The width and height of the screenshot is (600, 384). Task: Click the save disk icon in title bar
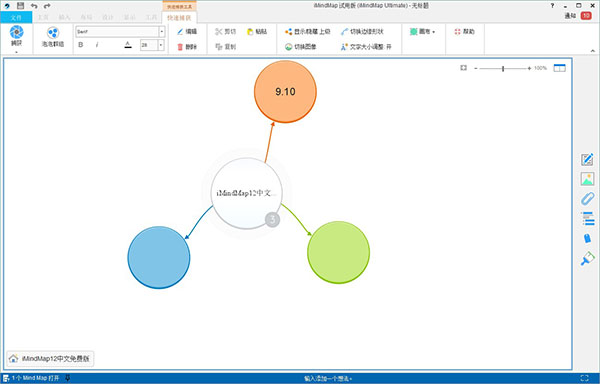pos(21,5)
